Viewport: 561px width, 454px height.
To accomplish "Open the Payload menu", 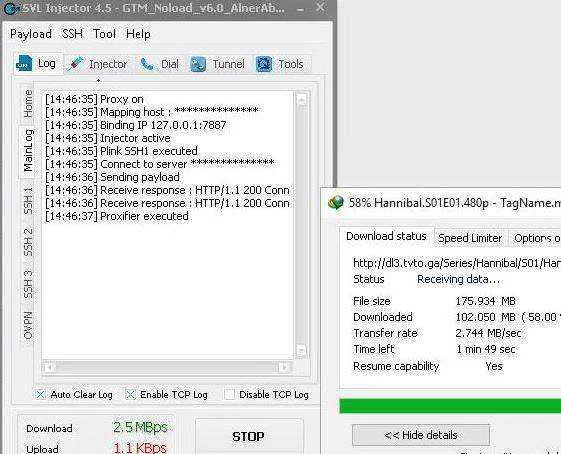I will [31, 34].
